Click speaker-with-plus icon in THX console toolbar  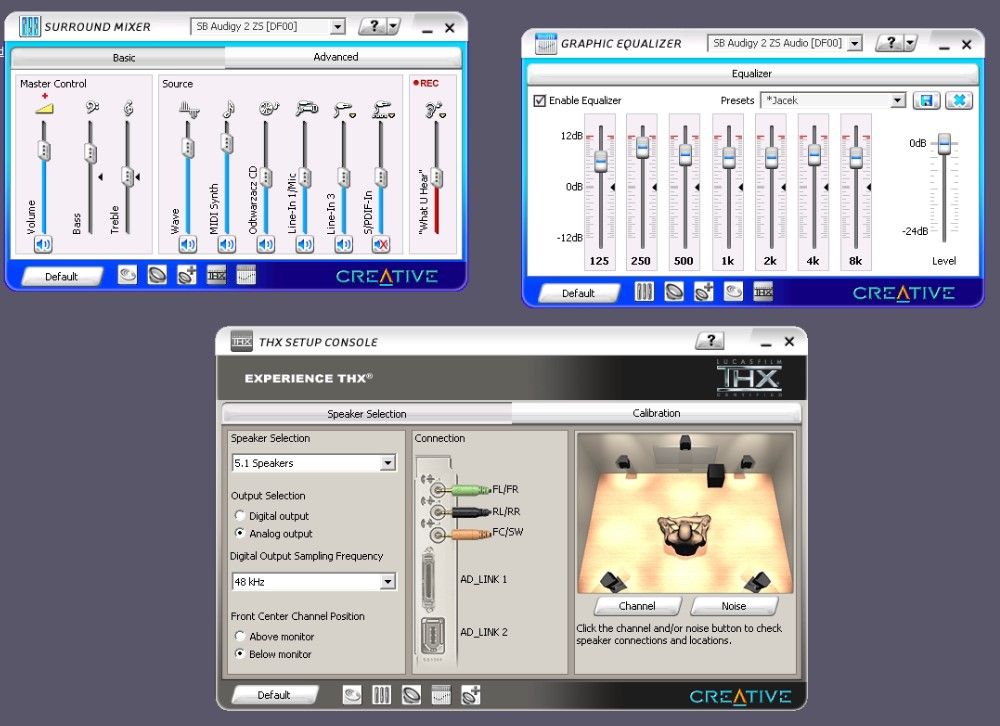[471, 695]
